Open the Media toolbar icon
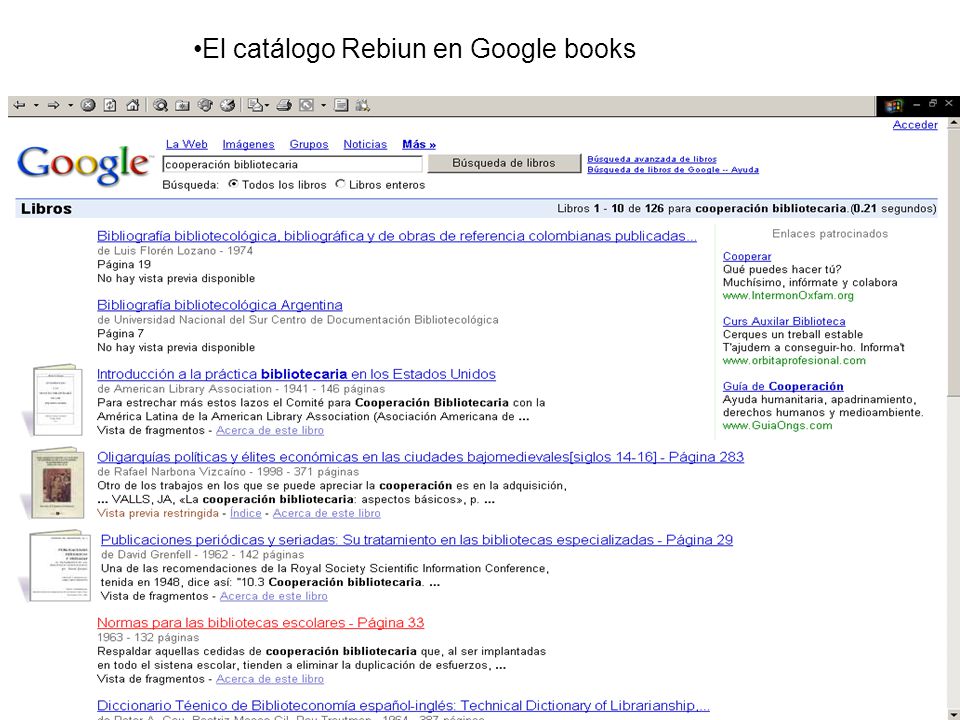Image resolution: width=960 pixels, height=720 pixels. [205, 105]
